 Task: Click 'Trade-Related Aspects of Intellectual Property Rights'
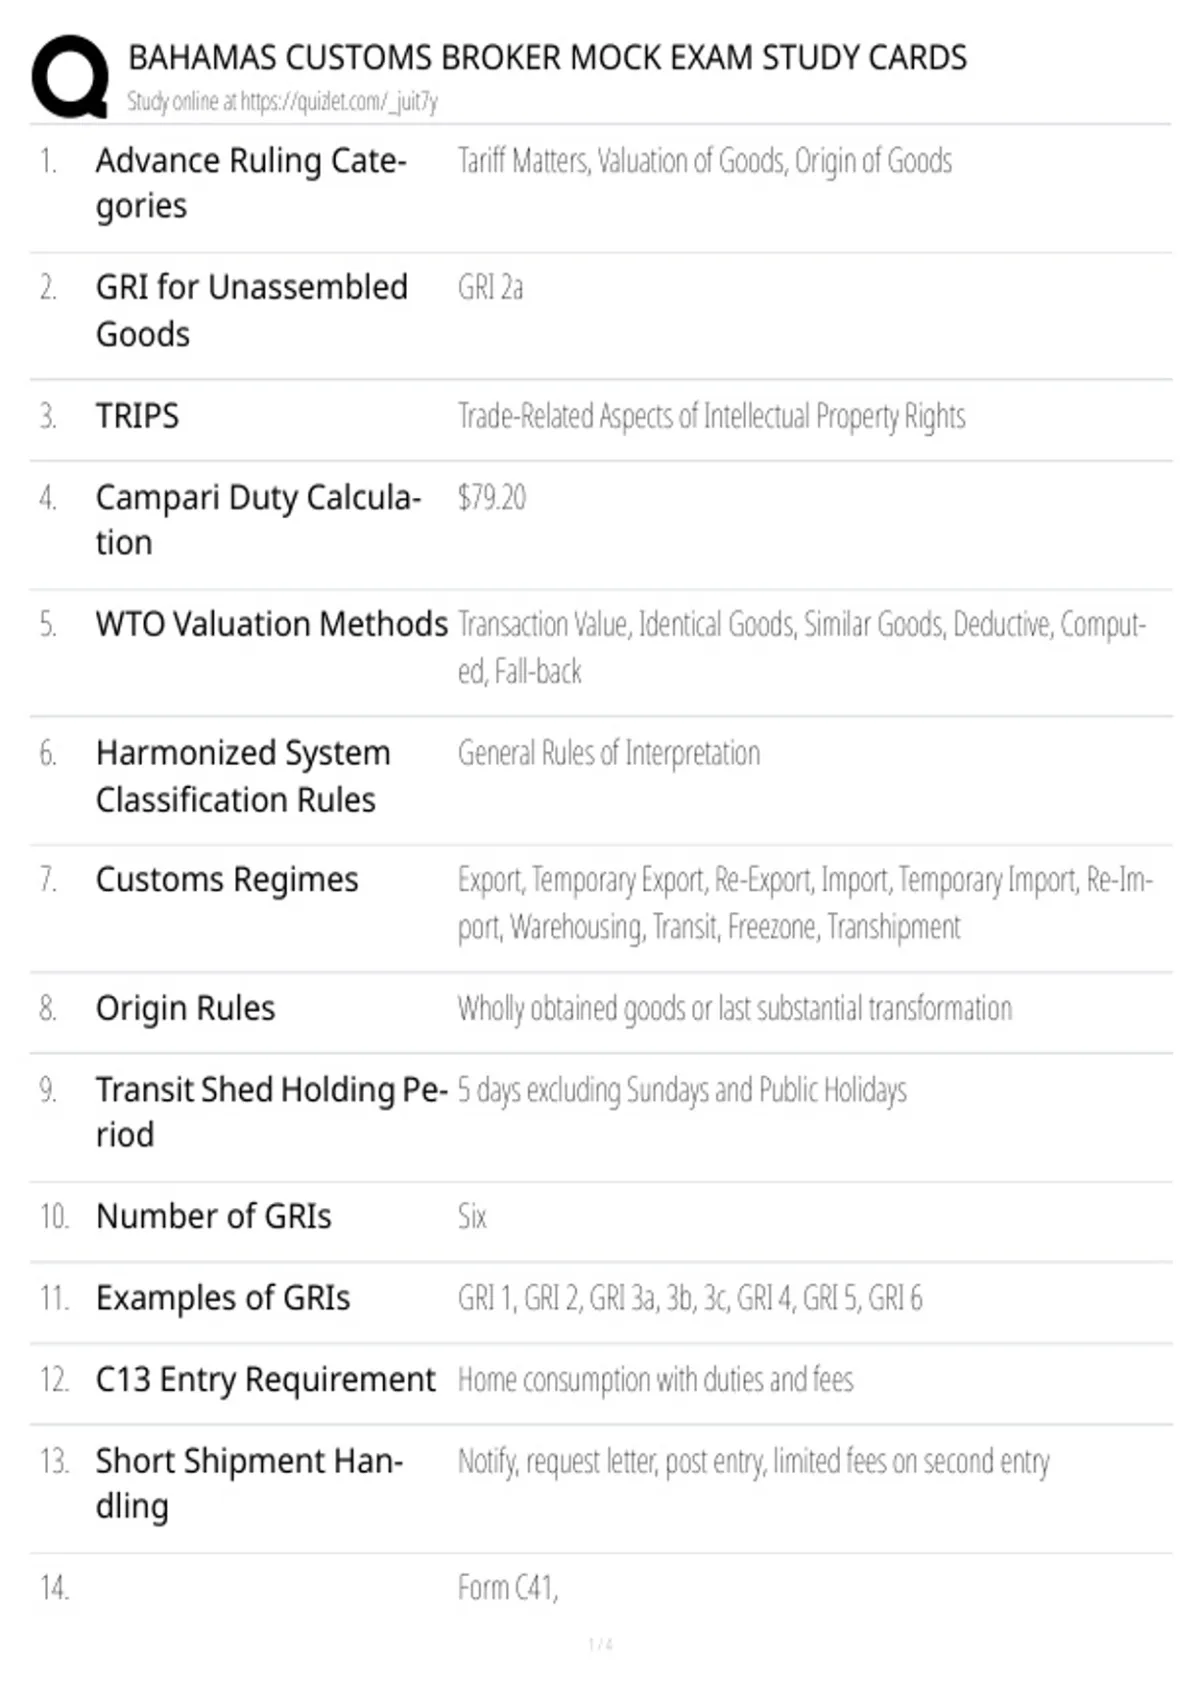point(711,416)
